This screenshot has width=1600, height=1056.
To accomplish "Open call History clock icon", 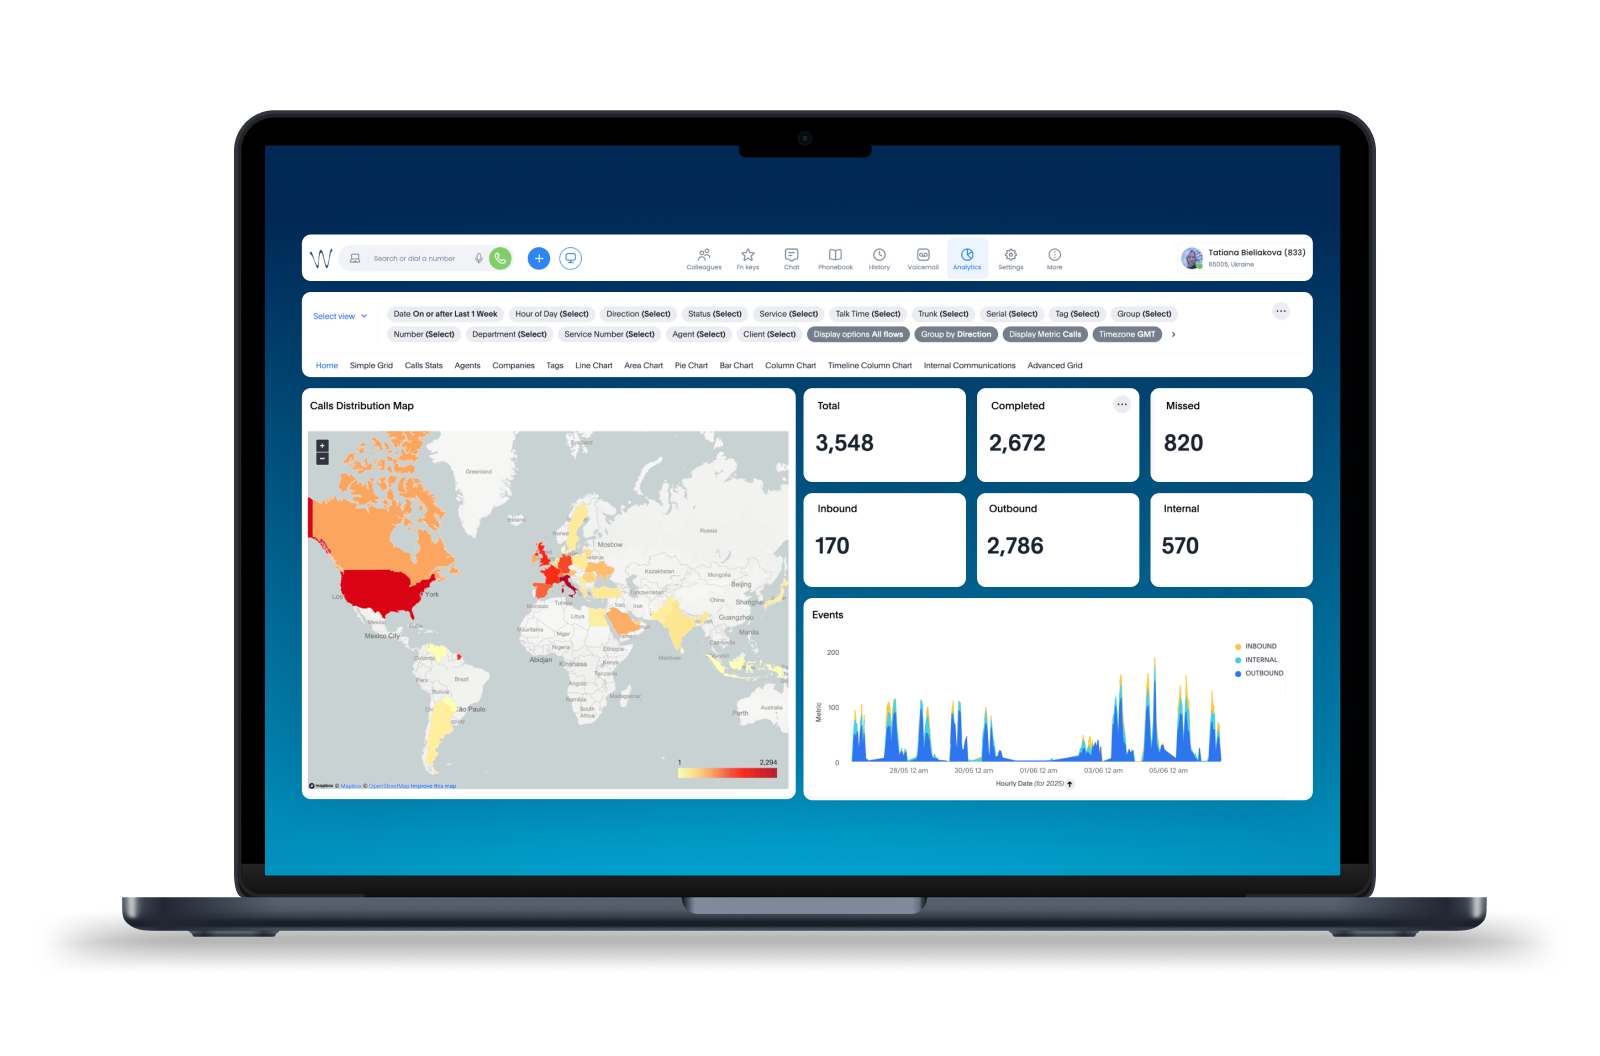I will click(x=879, y=256).
